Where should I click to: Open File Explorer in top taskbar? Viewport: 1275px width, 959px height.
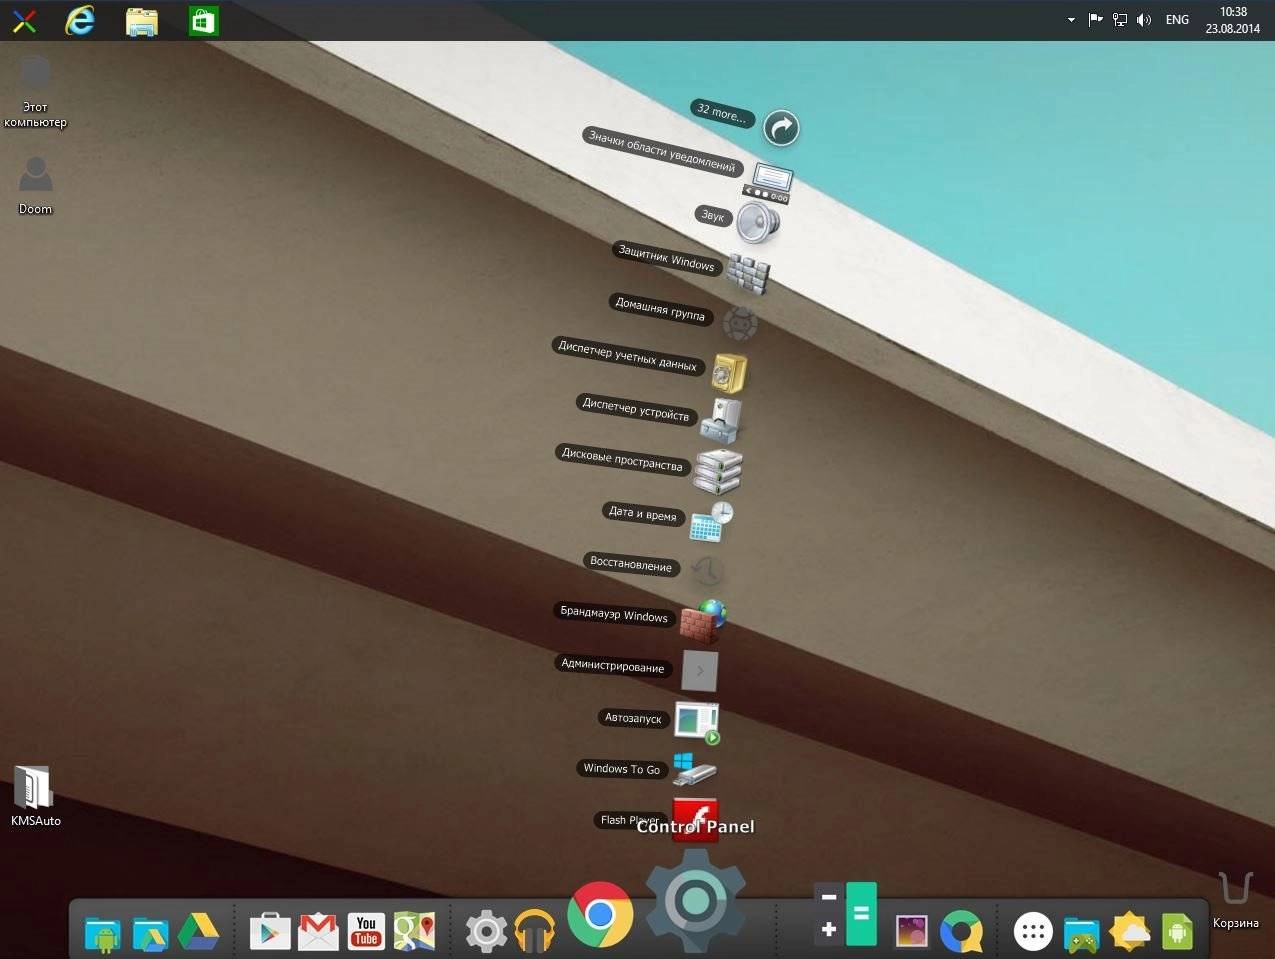click(142, 21)
